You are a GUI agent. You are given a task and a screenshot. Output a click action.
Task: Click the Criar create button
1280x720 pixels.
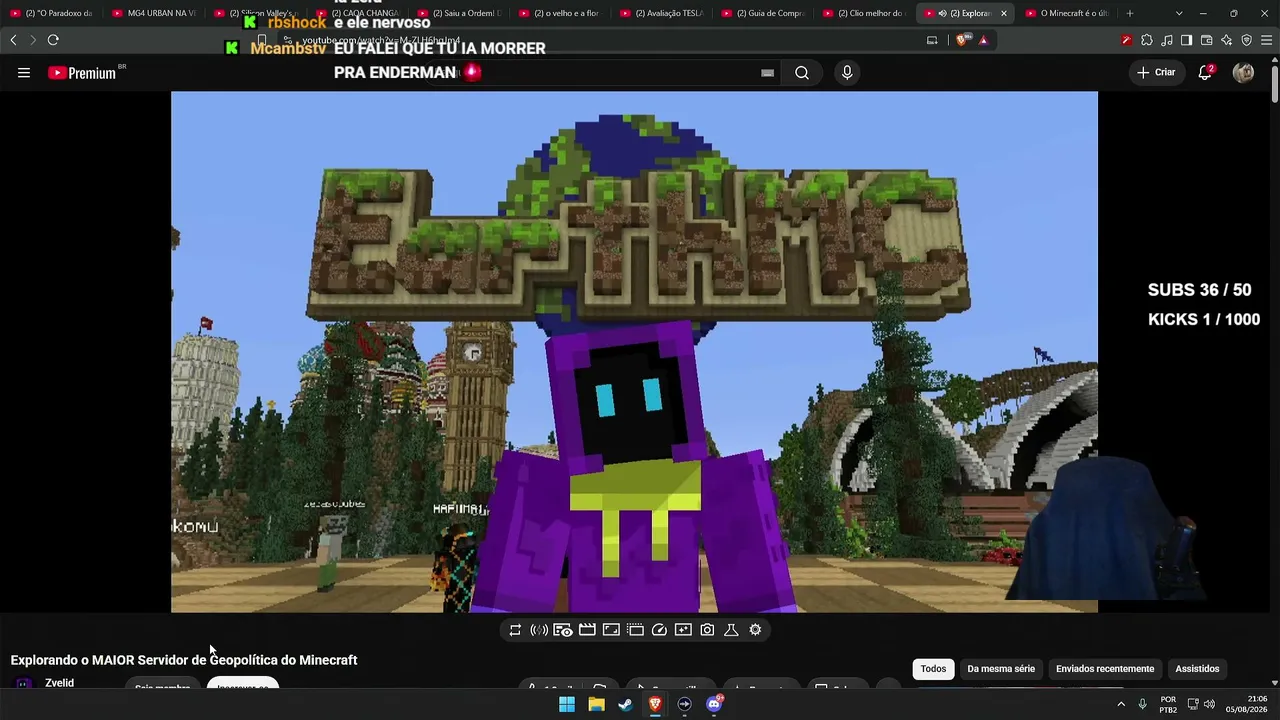1156,72
